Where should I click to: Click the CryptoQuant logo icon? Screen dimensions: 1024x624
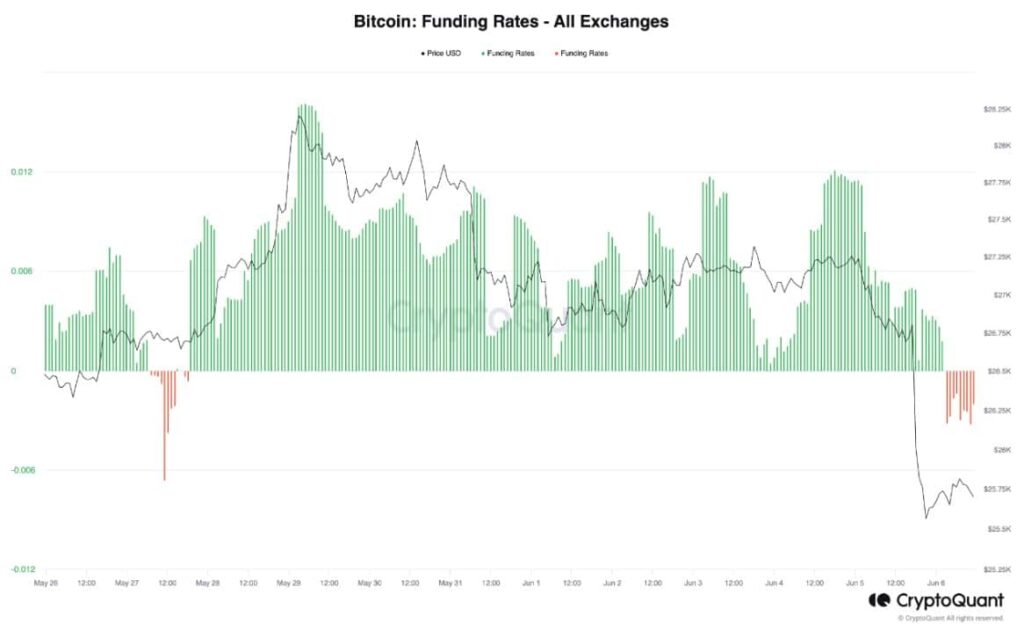point(879,600)
